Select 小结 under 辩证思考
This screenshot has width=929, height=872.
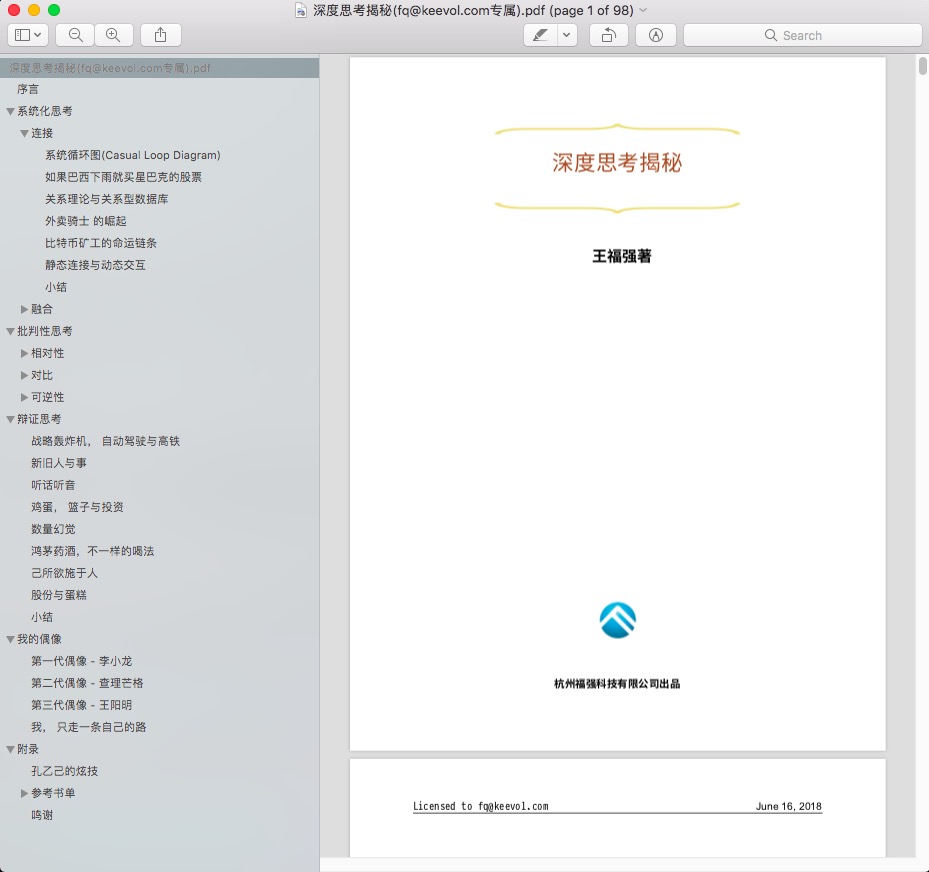coord(42,617)
